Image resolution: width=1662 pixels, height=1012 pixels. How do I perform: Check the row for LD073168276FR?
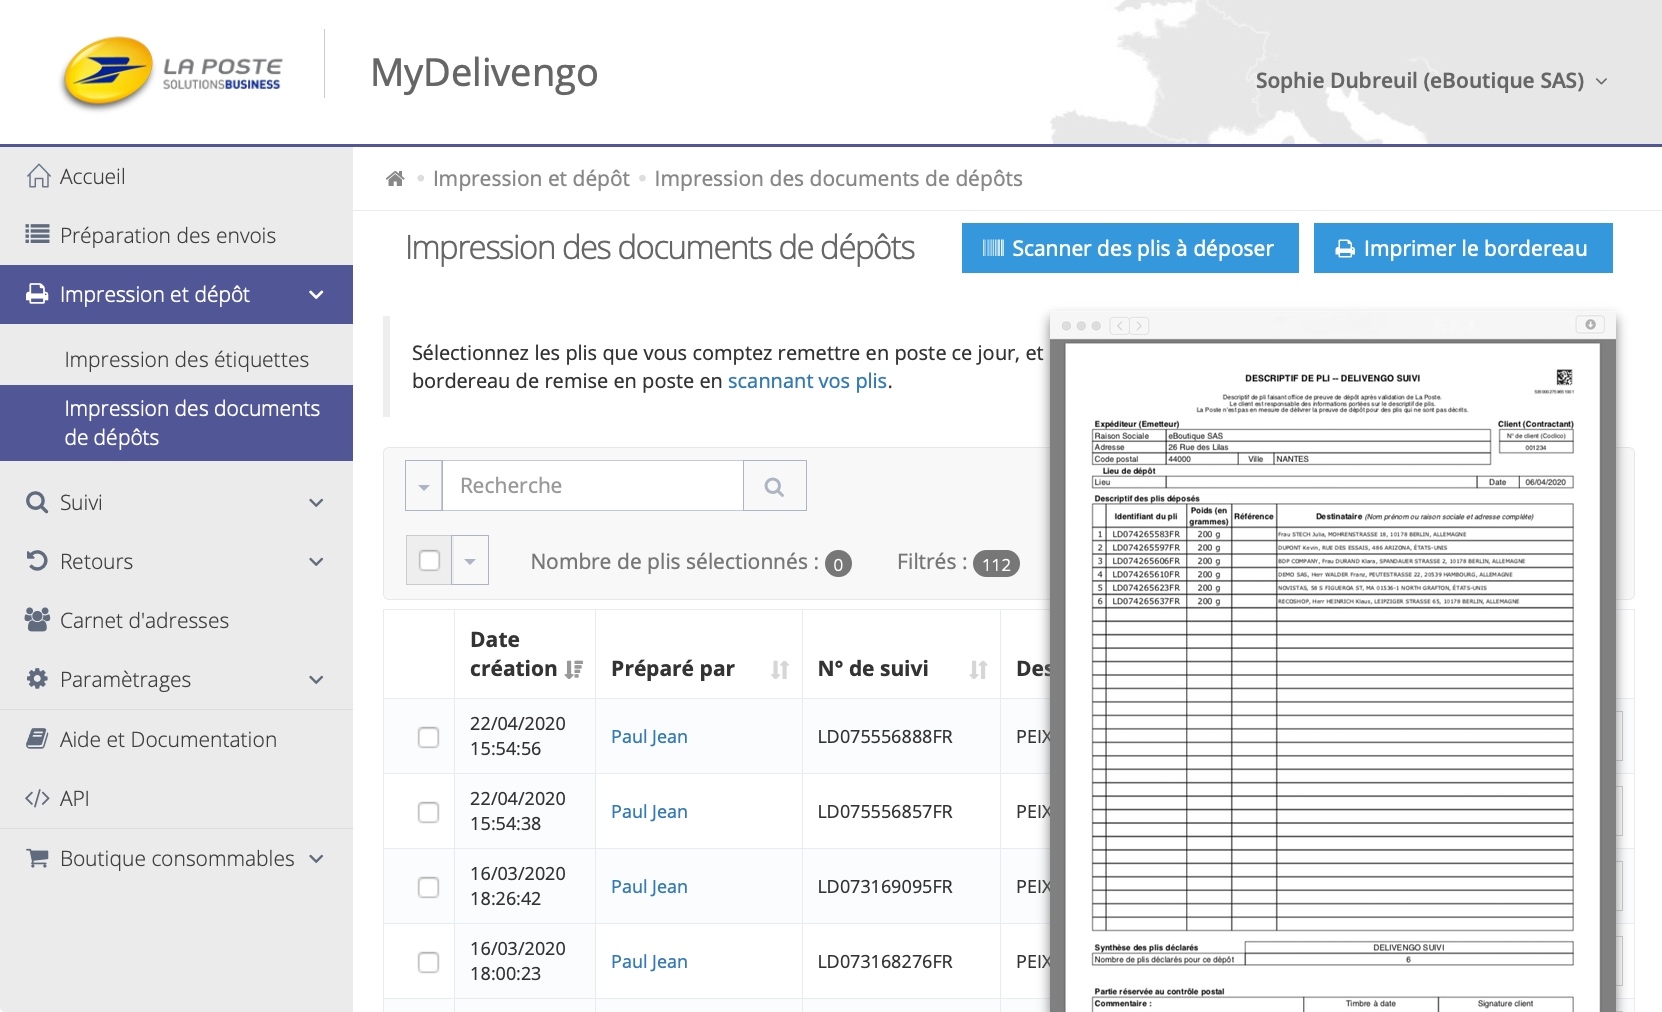pos(428,962)
